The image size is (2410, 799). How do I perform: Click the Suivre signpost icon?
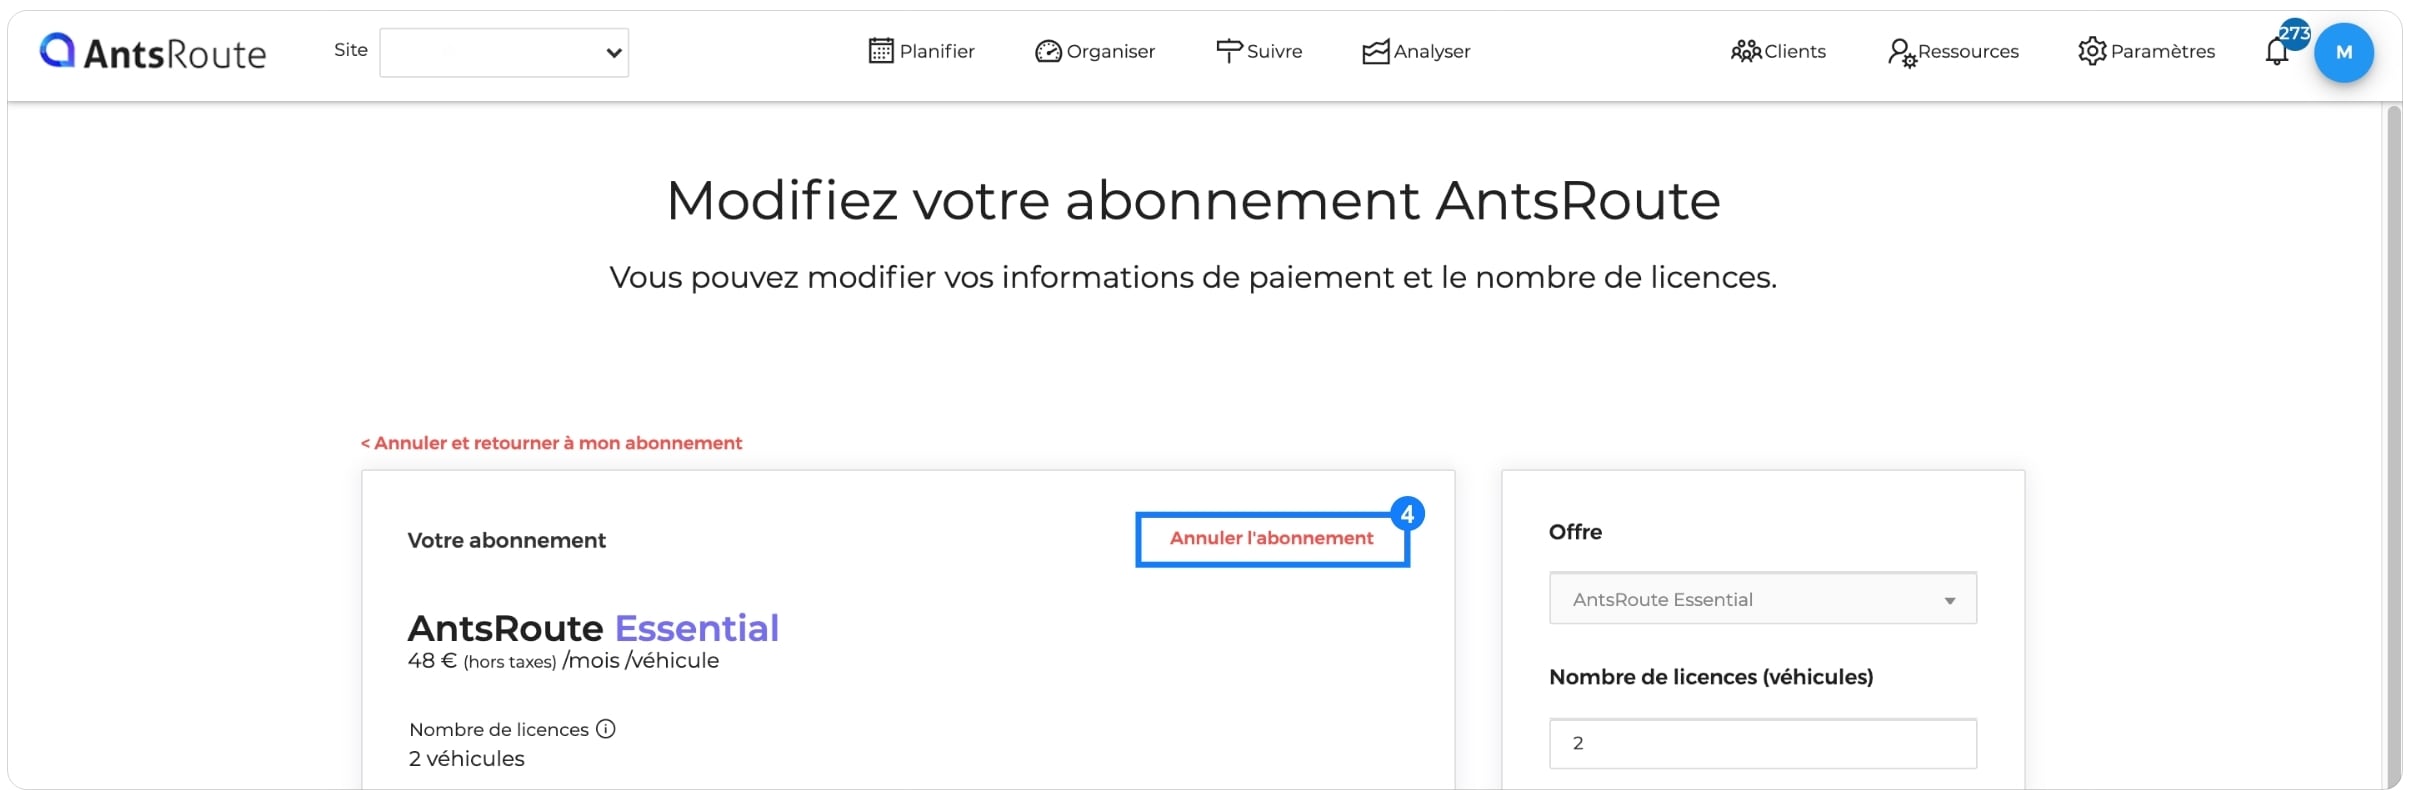(1229, 51)
